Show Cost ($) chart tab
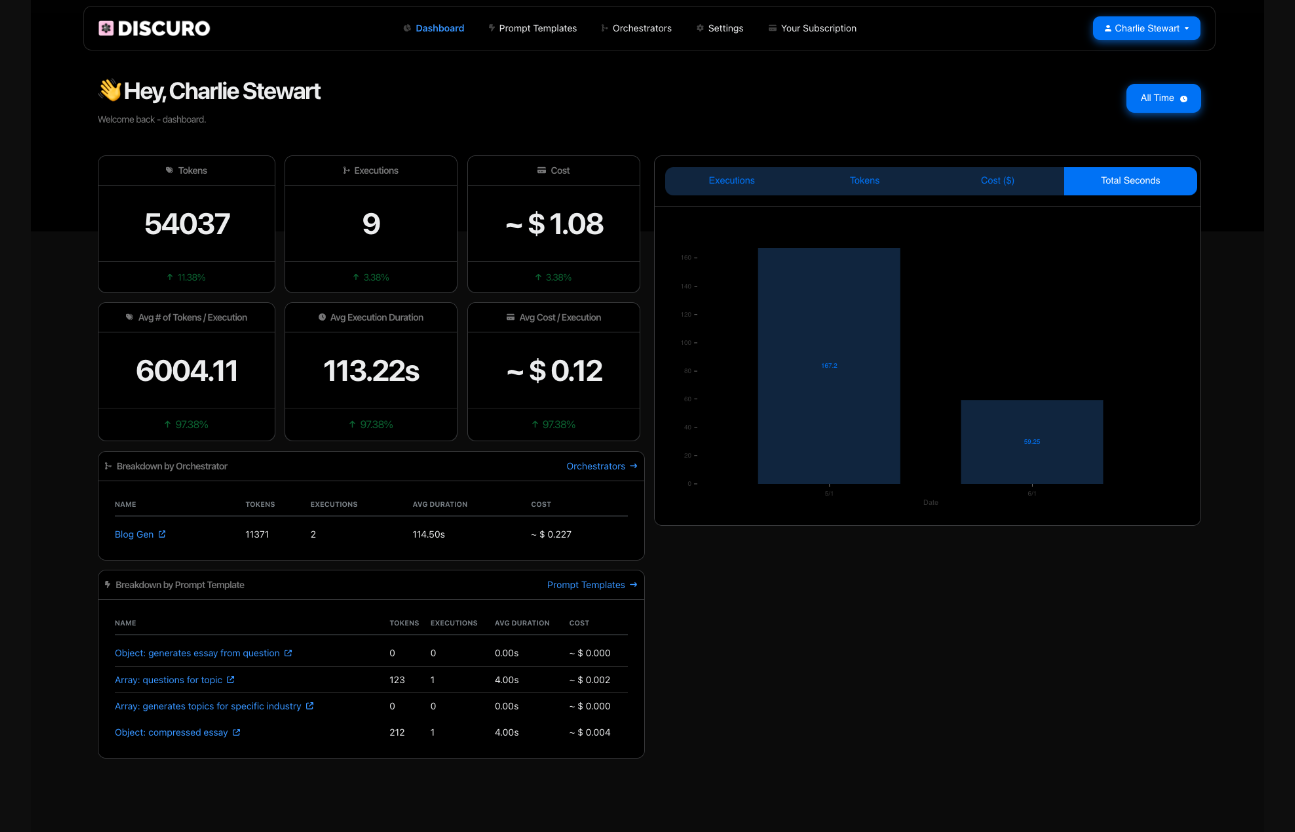 [997, 181]
